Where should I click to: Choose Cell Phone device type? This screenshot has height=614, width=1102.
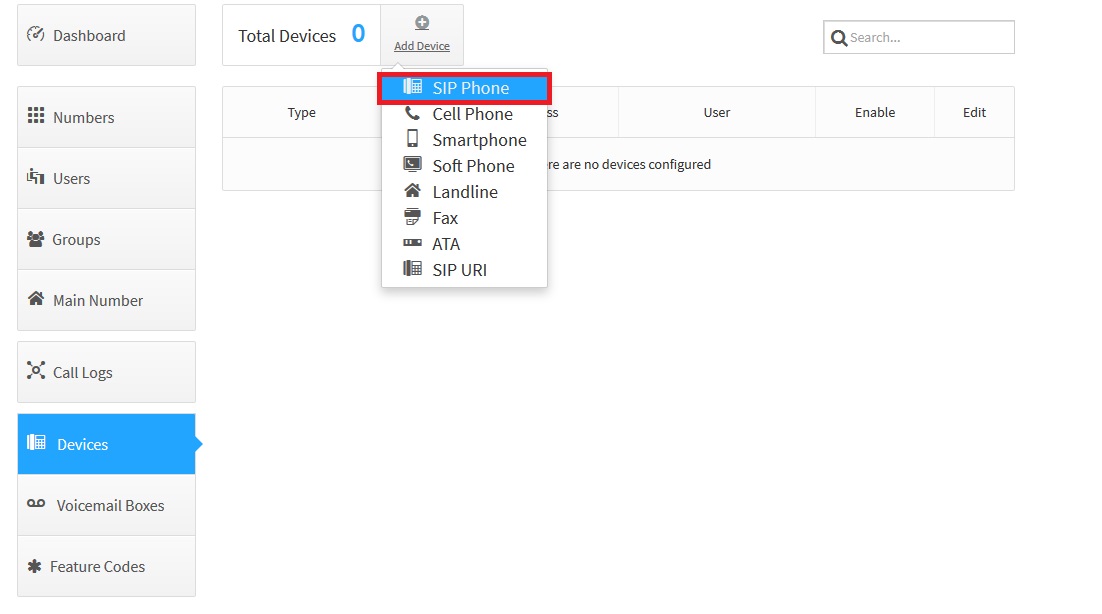tap(471, 114)
